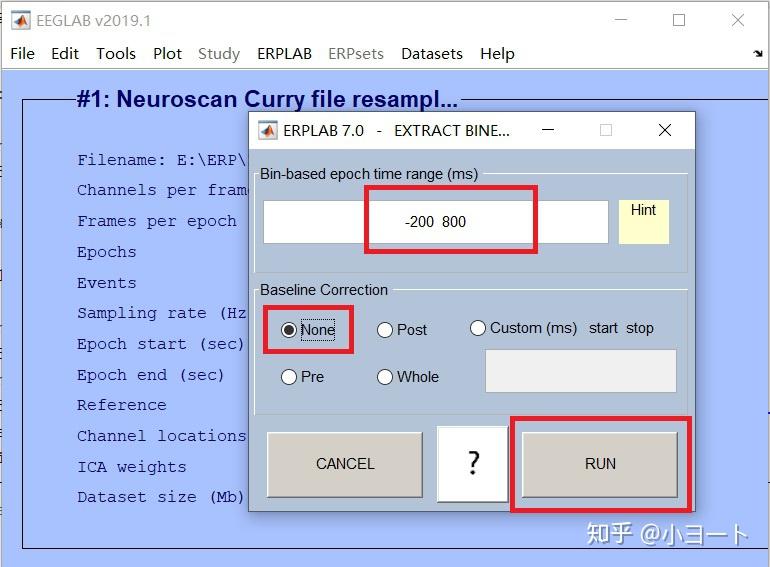Click the RUN button

click(x=600, y=464)
